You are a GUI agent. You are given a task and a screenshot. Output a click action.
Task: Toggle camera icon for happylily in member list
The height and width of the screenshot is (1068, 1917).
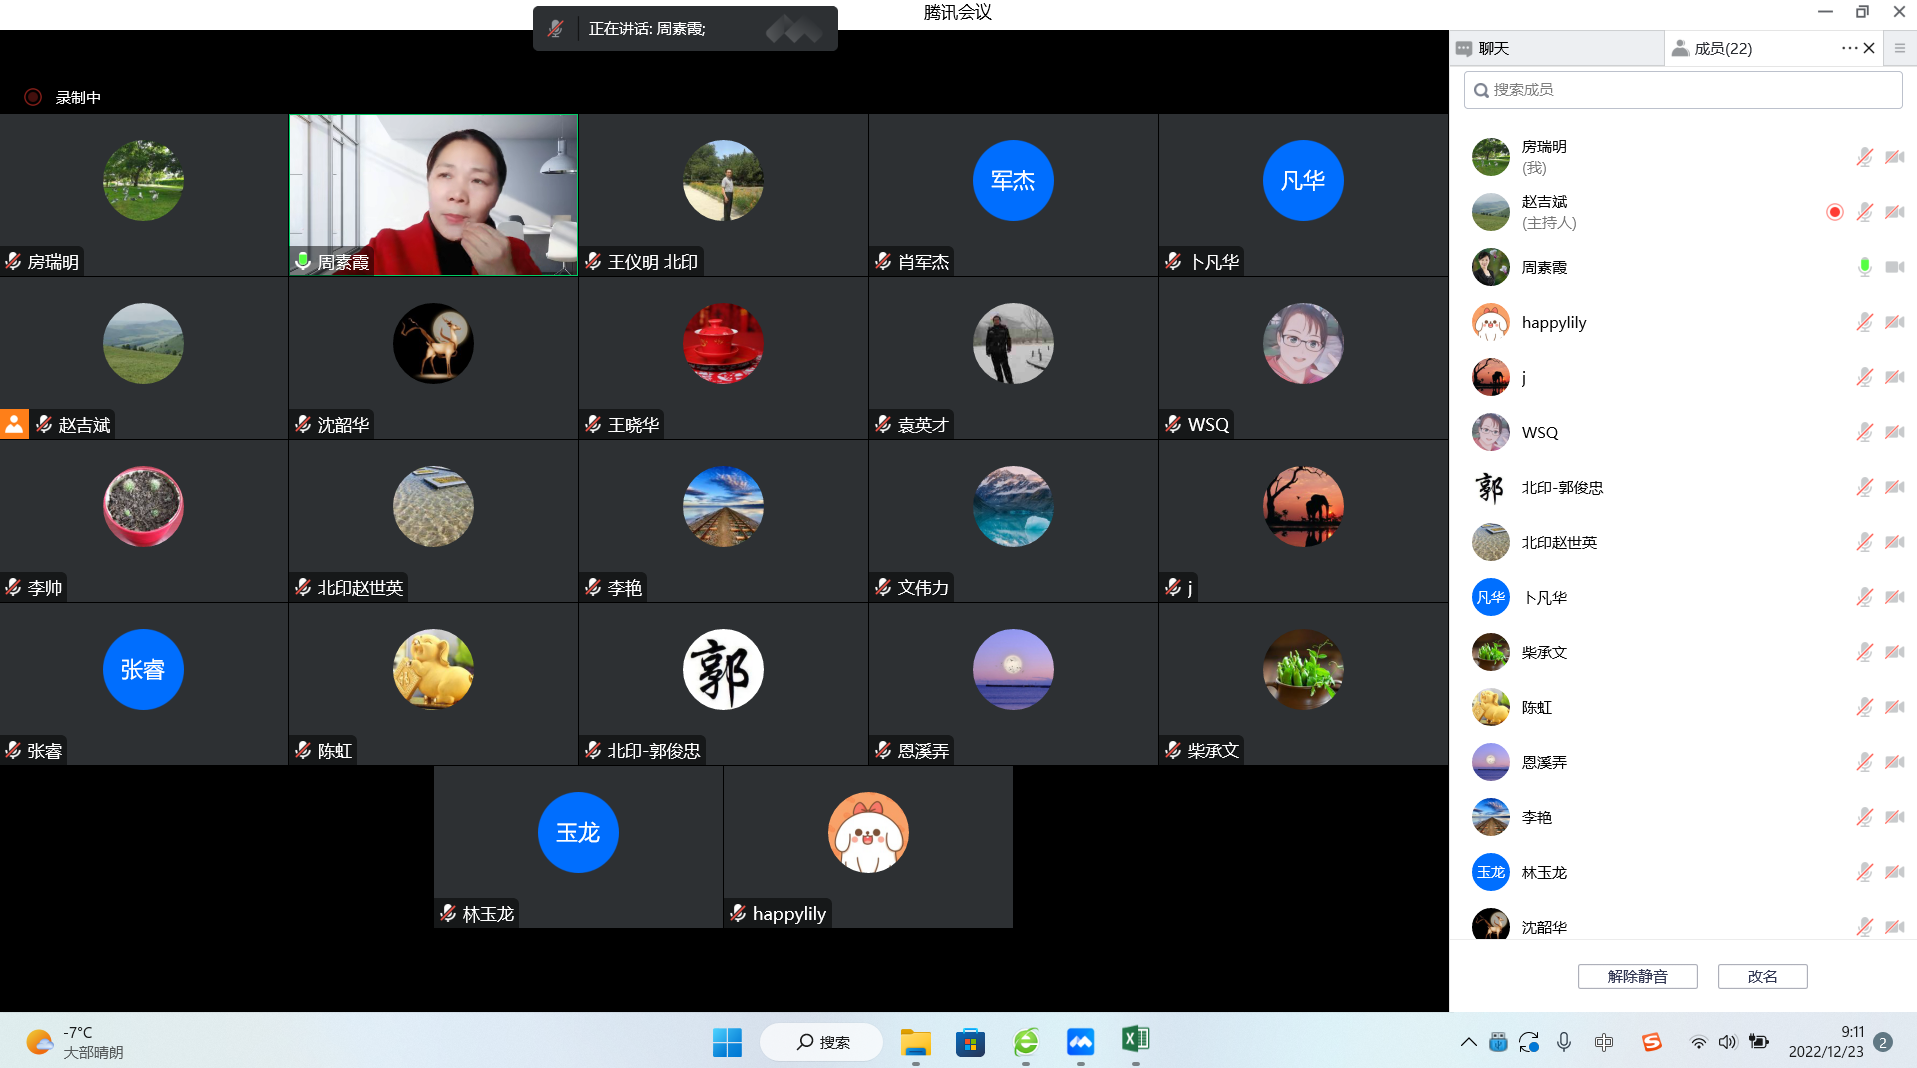[1894, 322]
